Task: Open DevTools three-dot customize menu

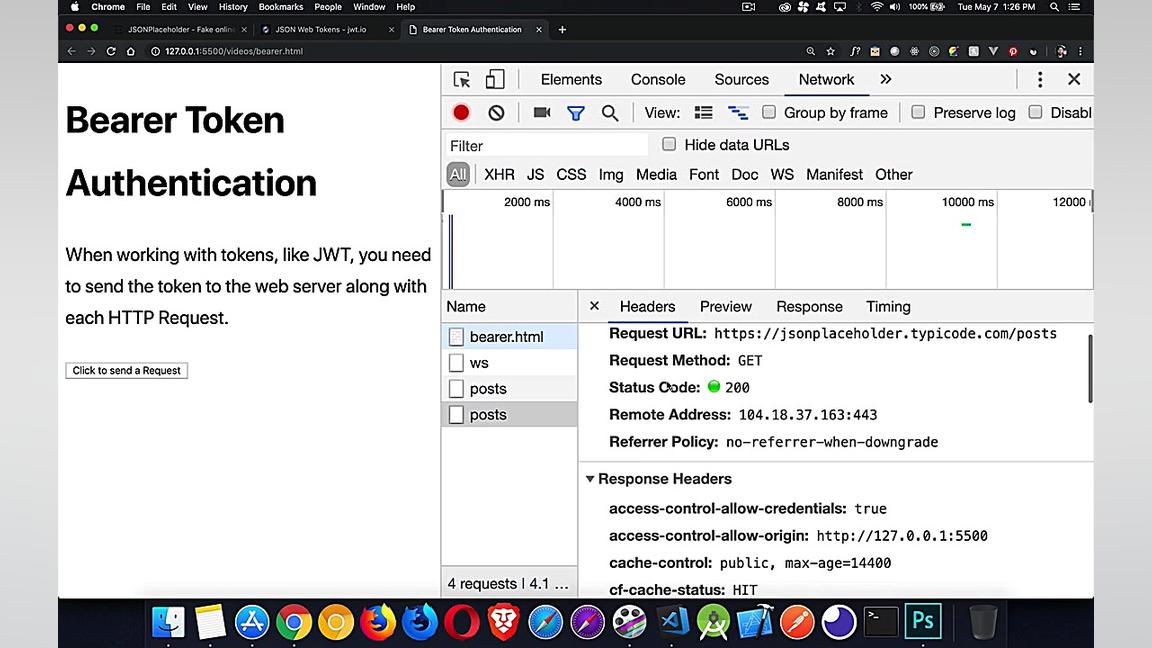Action: coord(1040,80)
